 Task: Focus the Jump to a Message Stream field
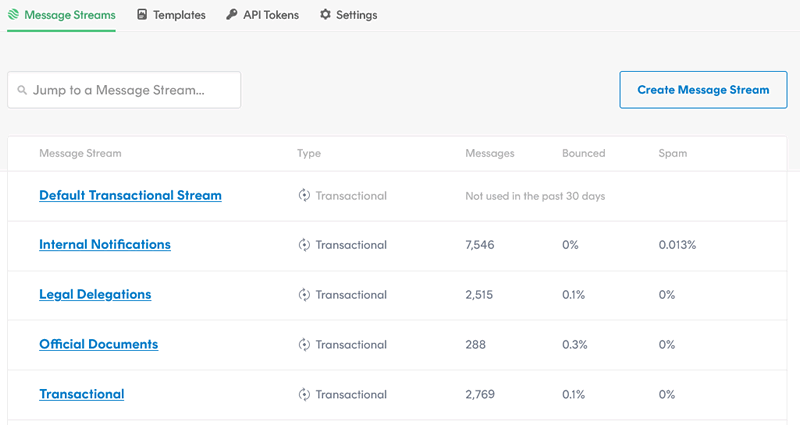pyautogui.click(x=130, y=90)
